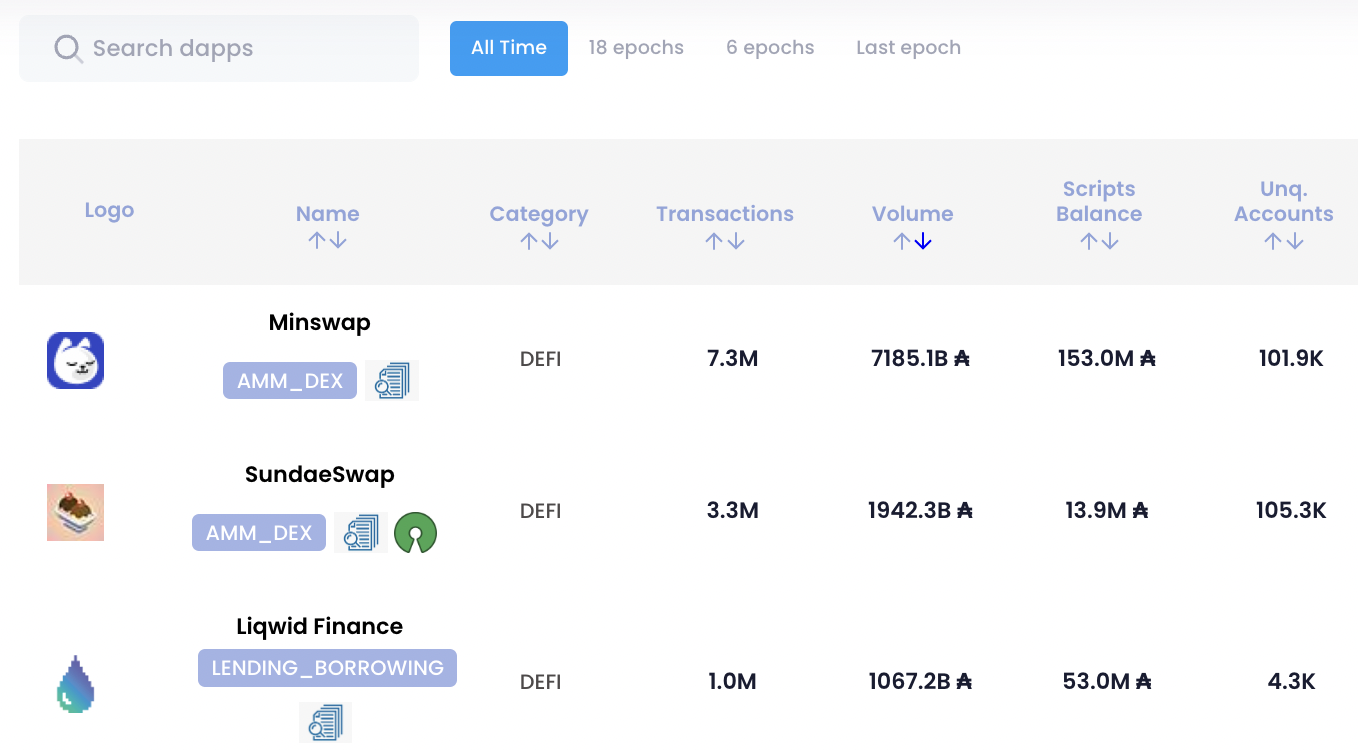Open Liqwid Finance's smart contract scripts icon
1358x750 pixels.
pos(324,722)
